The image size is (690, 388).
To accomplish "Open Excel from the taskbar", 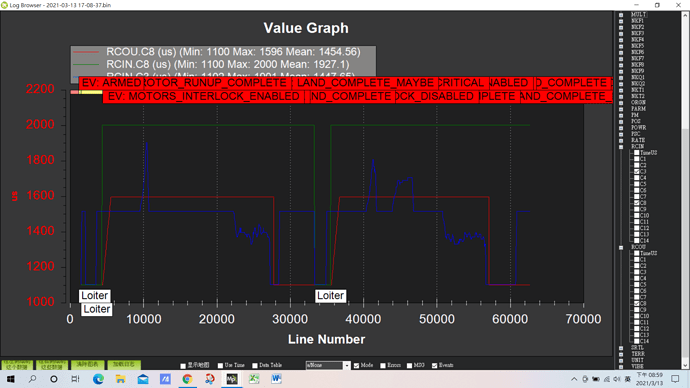I will (x=254, y=379).
